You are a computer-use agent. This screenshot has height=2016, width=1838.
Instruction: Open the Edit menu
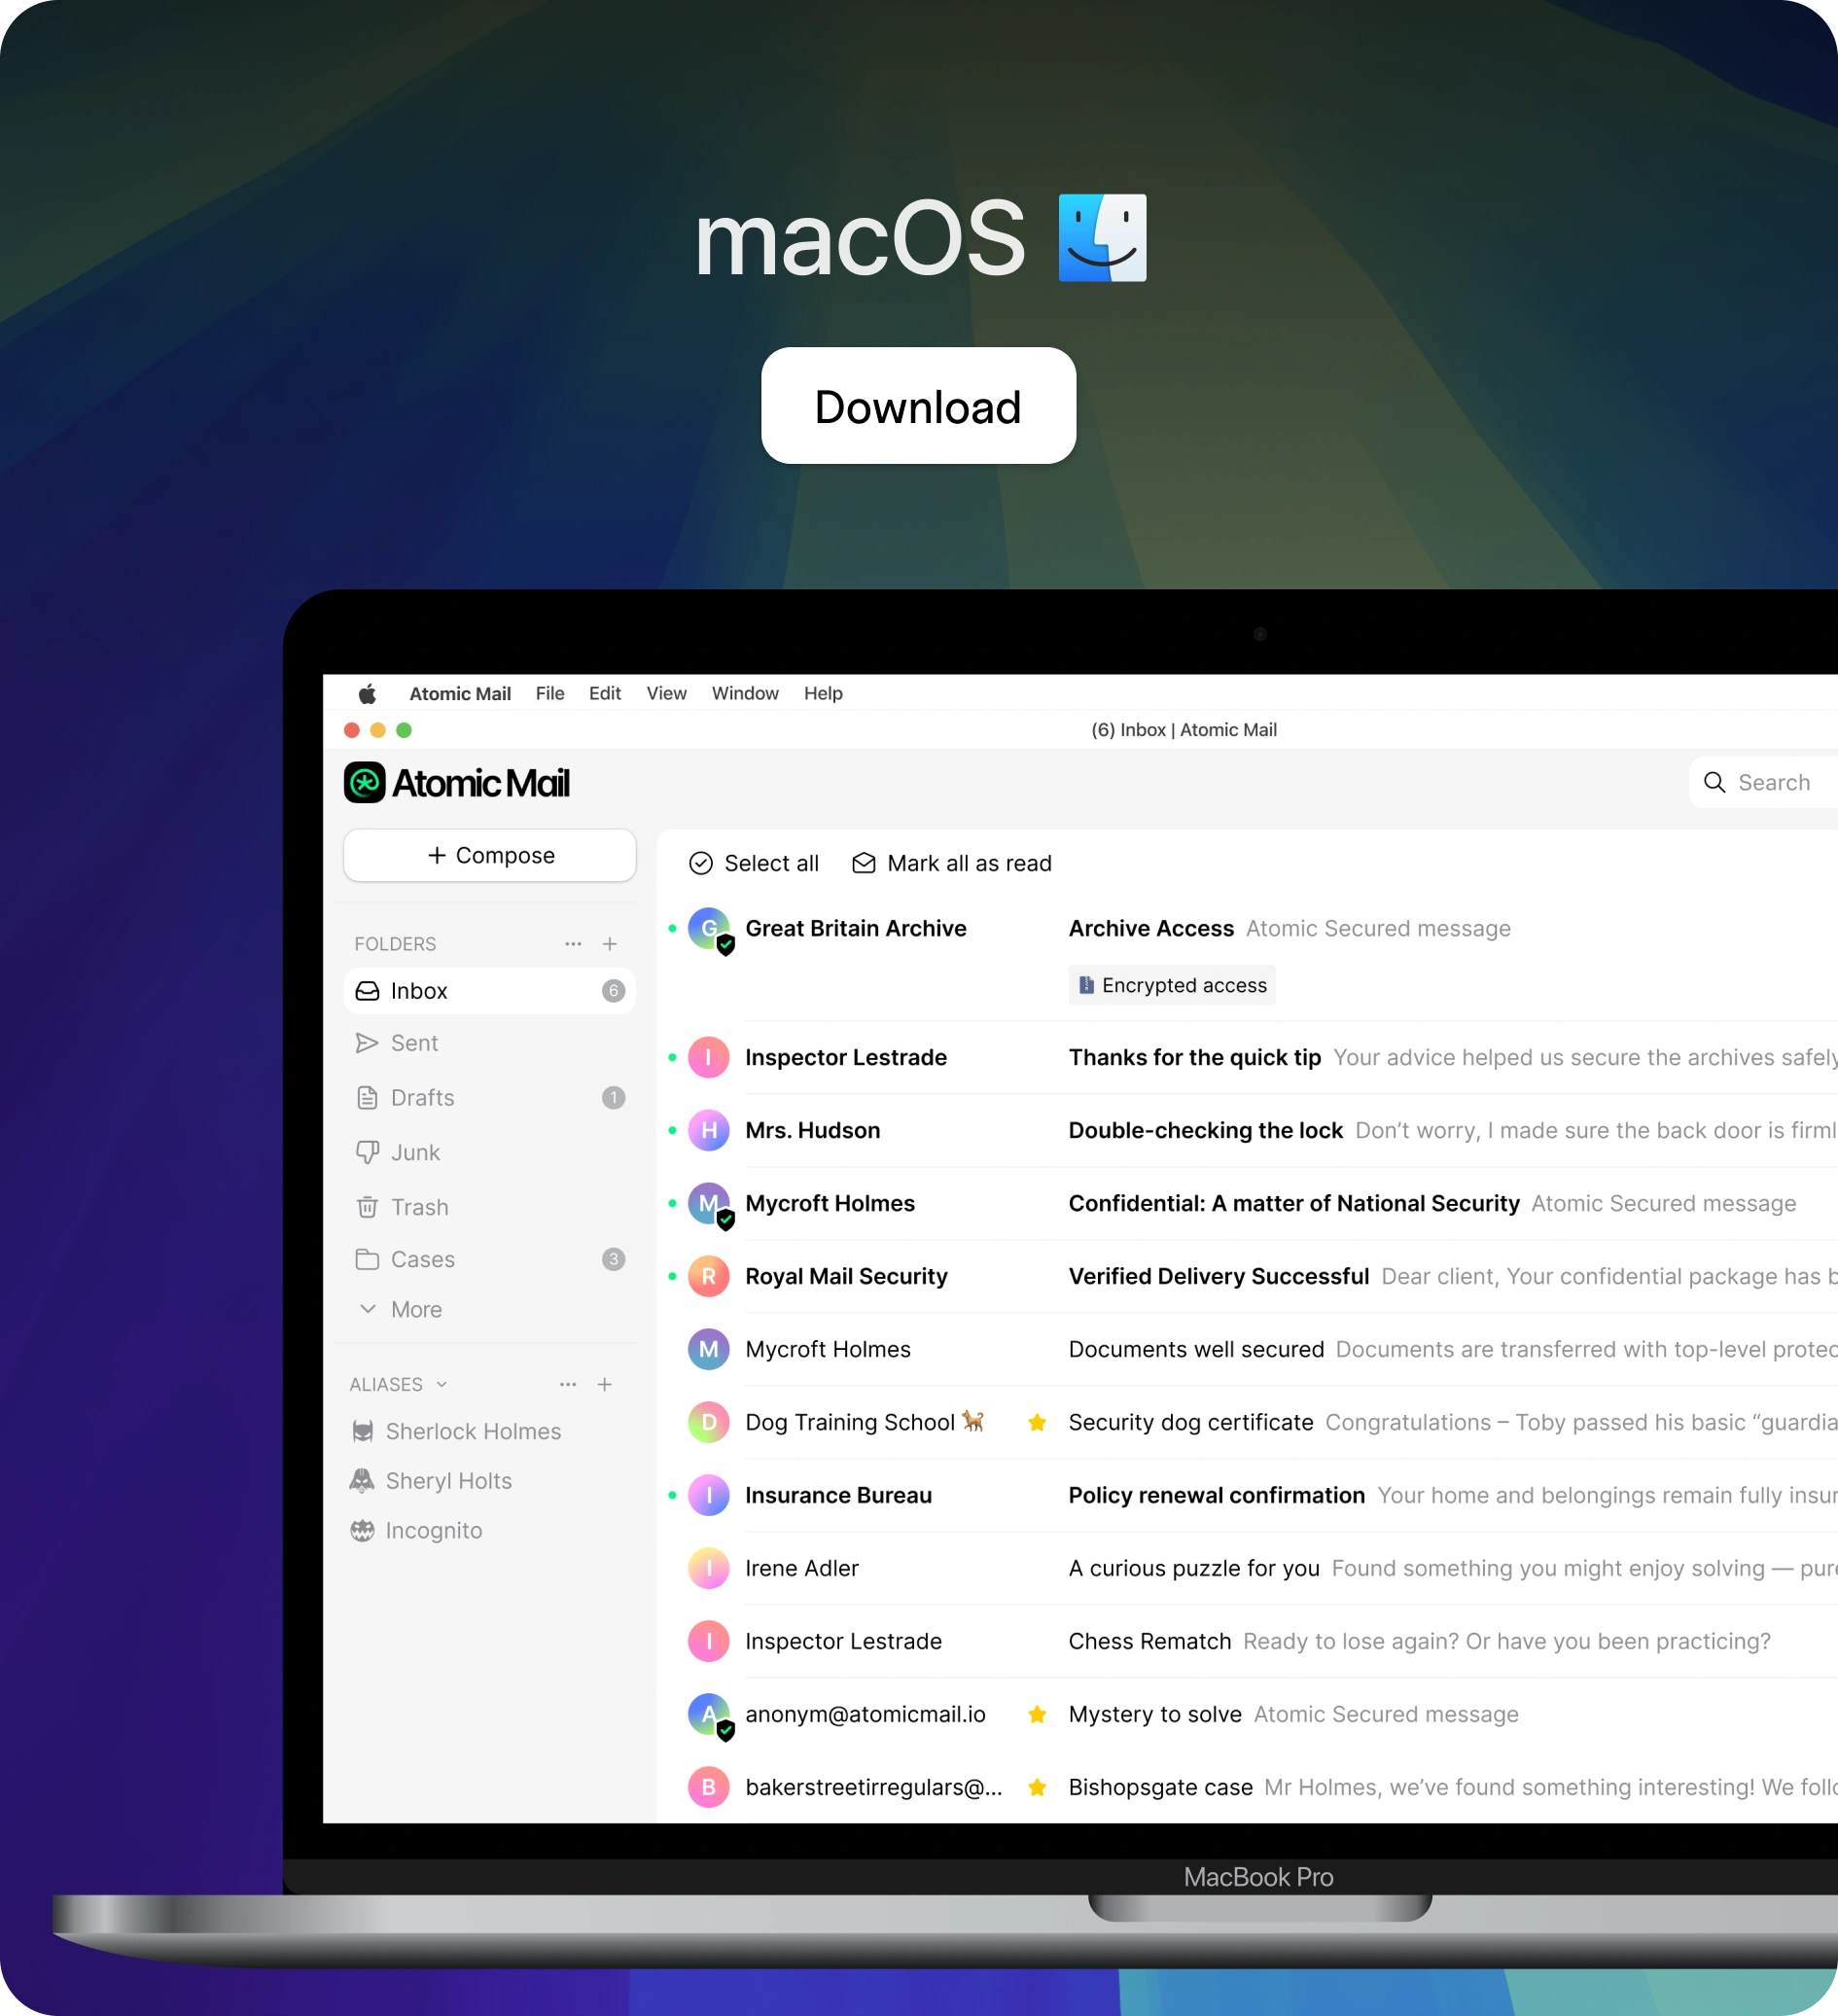pos(605,693)
